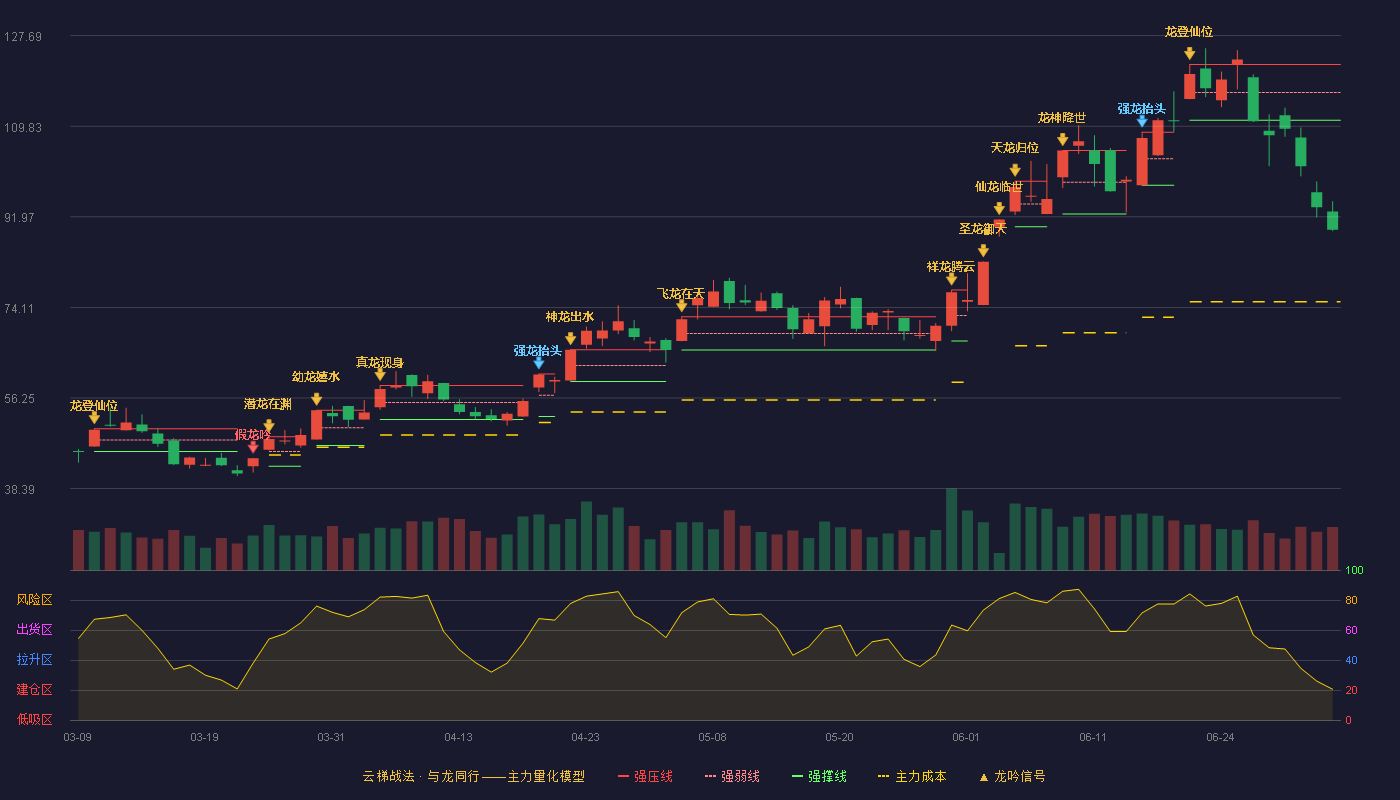Click the 风险区 zone label

(34, 600)
